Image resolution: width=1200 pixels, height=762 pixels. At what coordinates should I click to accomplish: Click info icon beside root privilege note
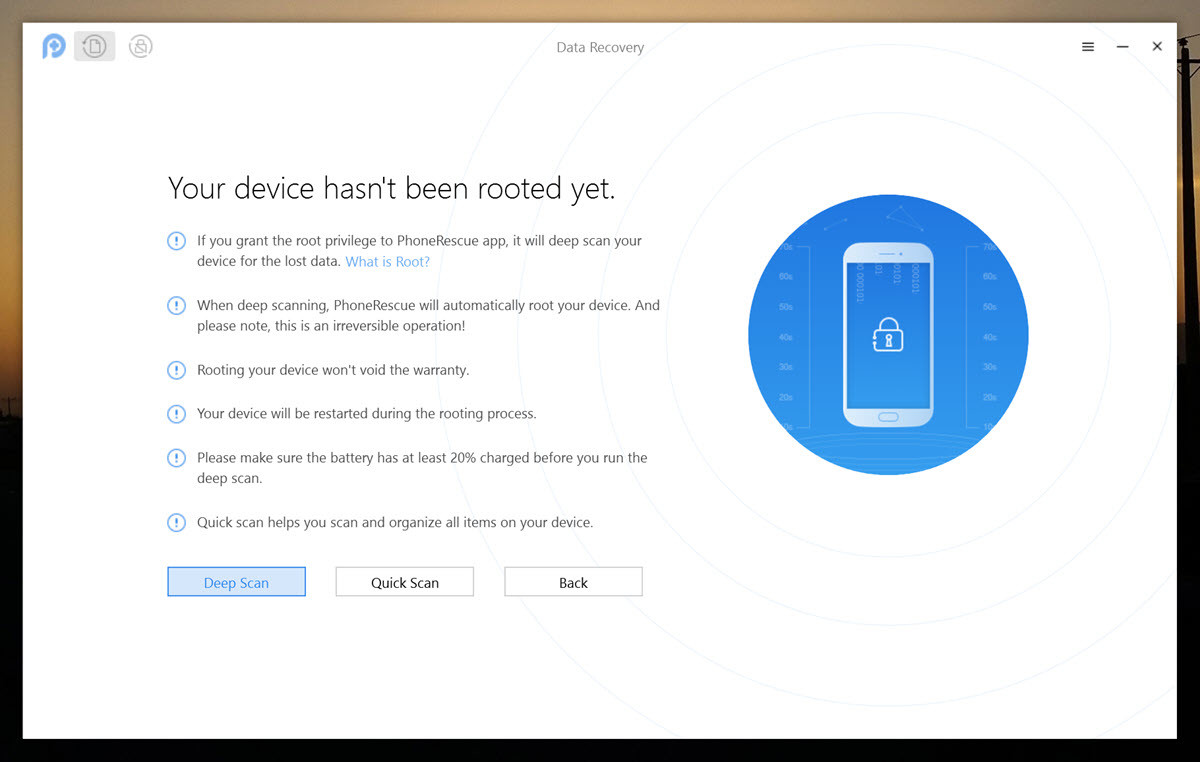176,241
